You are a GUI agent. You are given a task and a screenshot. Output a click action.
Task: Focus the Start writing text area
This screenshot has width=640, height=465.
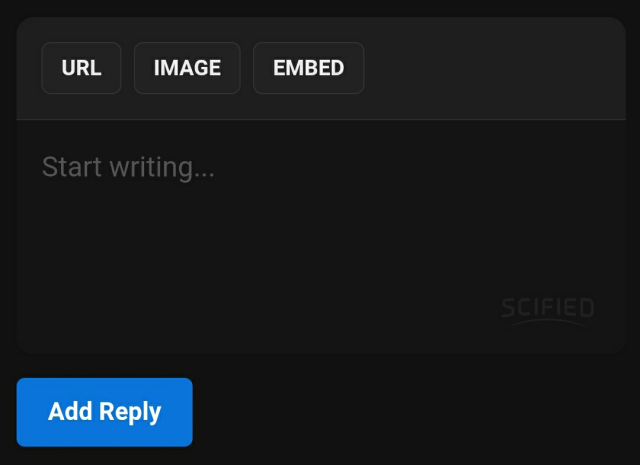321,236
